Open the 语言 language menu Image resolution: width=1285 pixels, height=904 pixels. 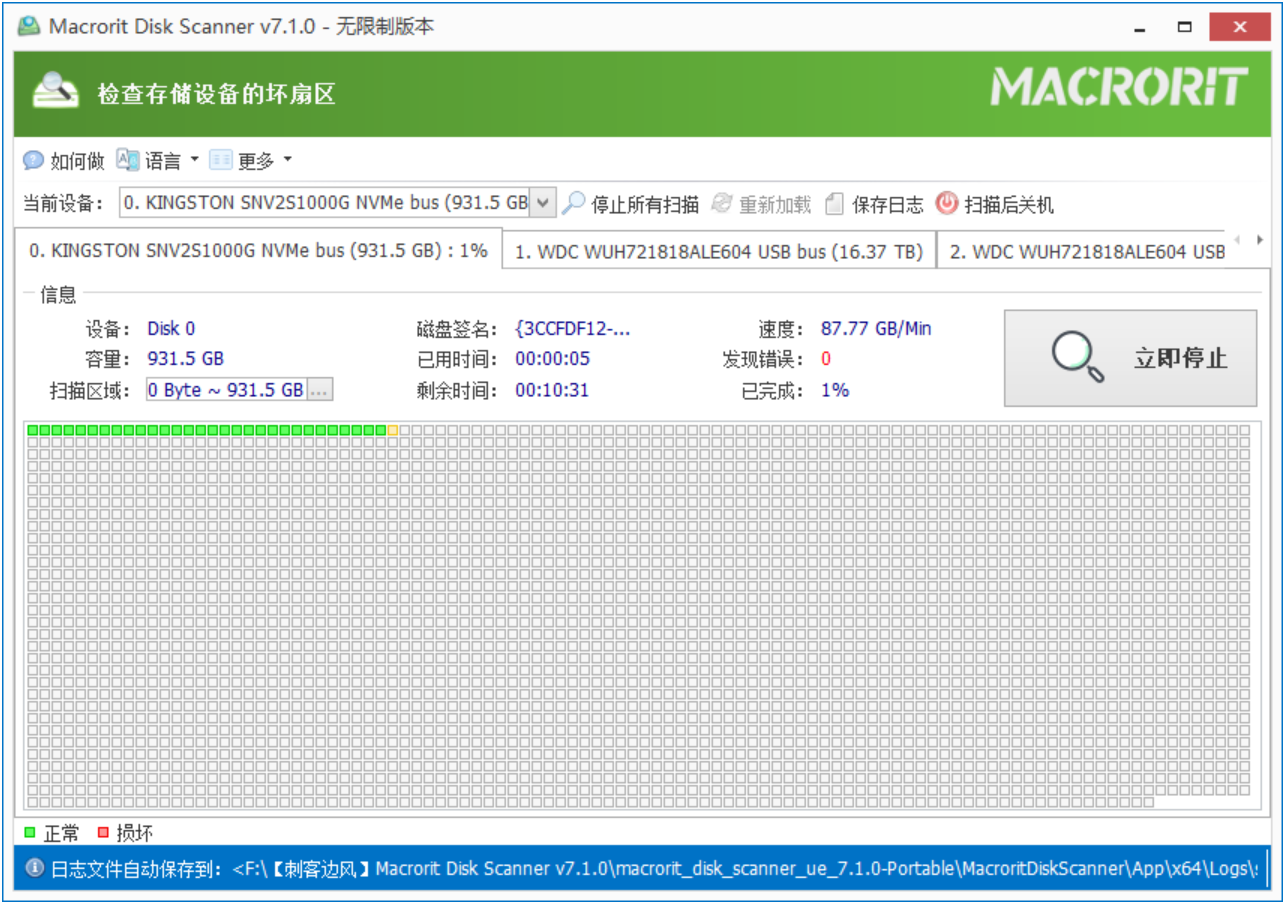150,160
